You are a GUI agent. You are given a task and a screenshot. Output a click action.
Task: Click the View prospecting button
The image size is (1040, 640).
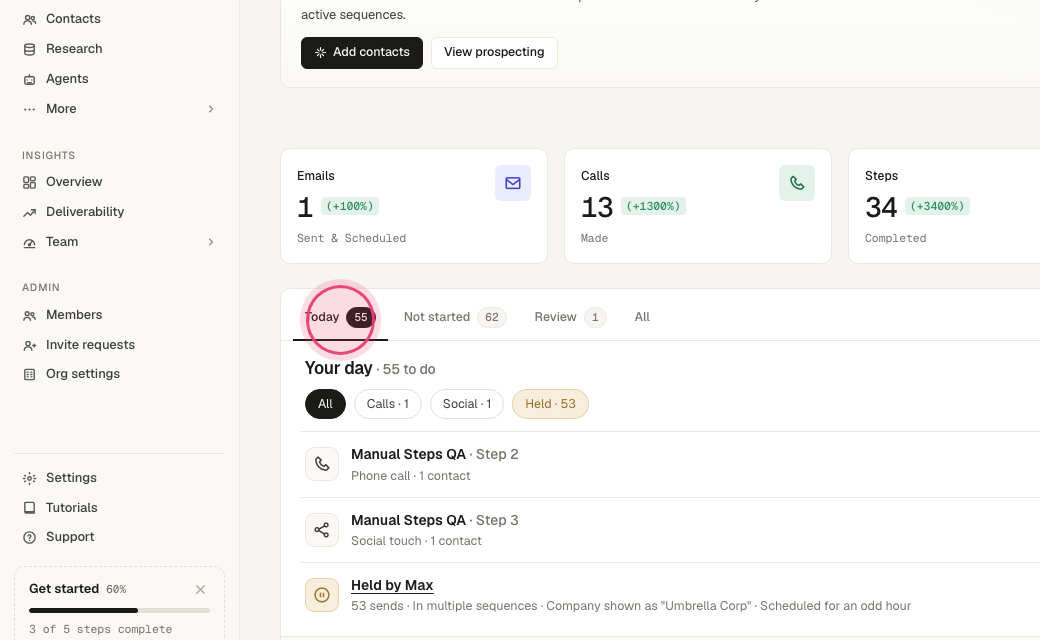click(x=494, y=52)
